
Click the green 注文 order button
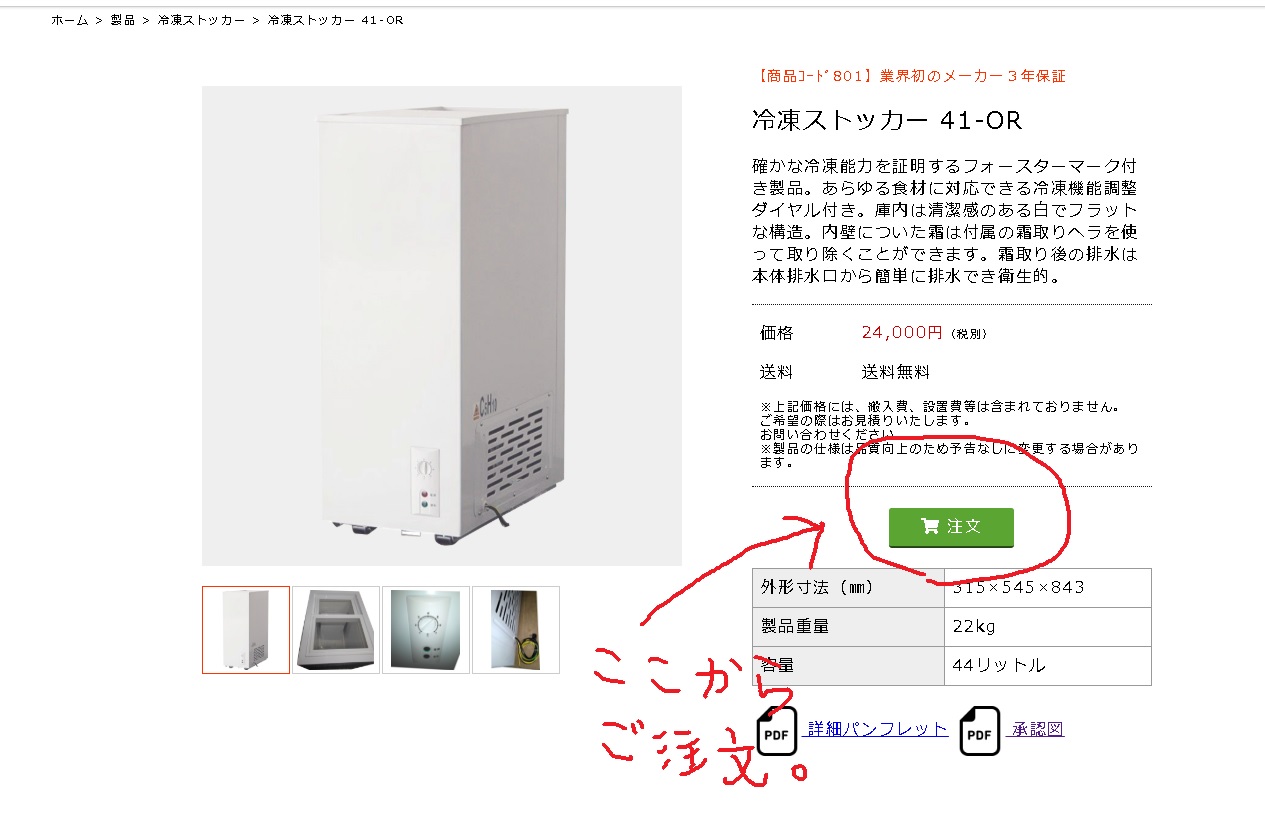pos(951,527)
